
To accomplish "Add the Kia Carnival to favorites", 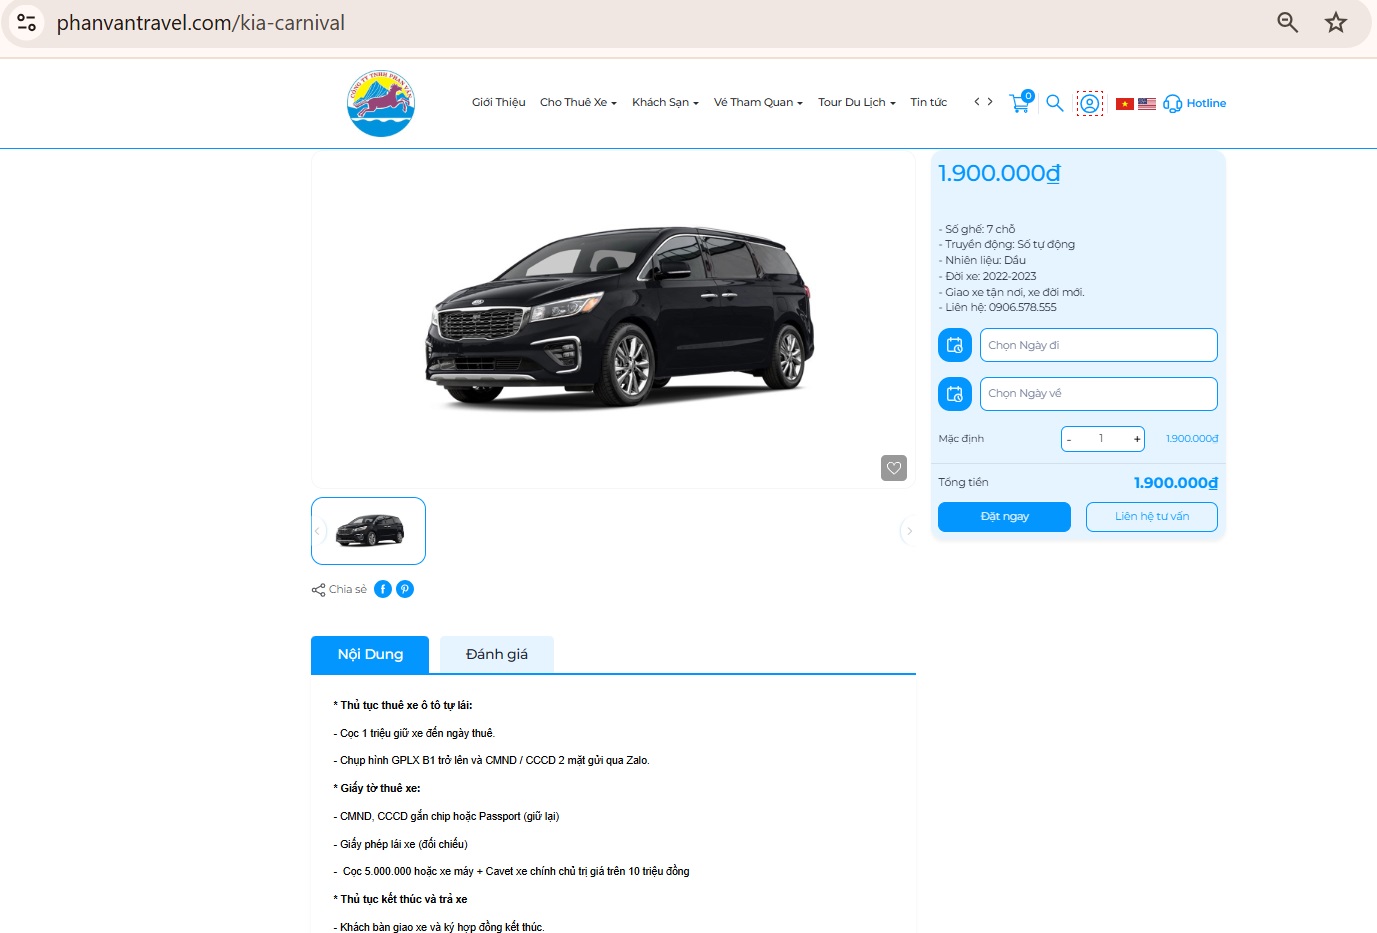I will [x=893, y=467].
